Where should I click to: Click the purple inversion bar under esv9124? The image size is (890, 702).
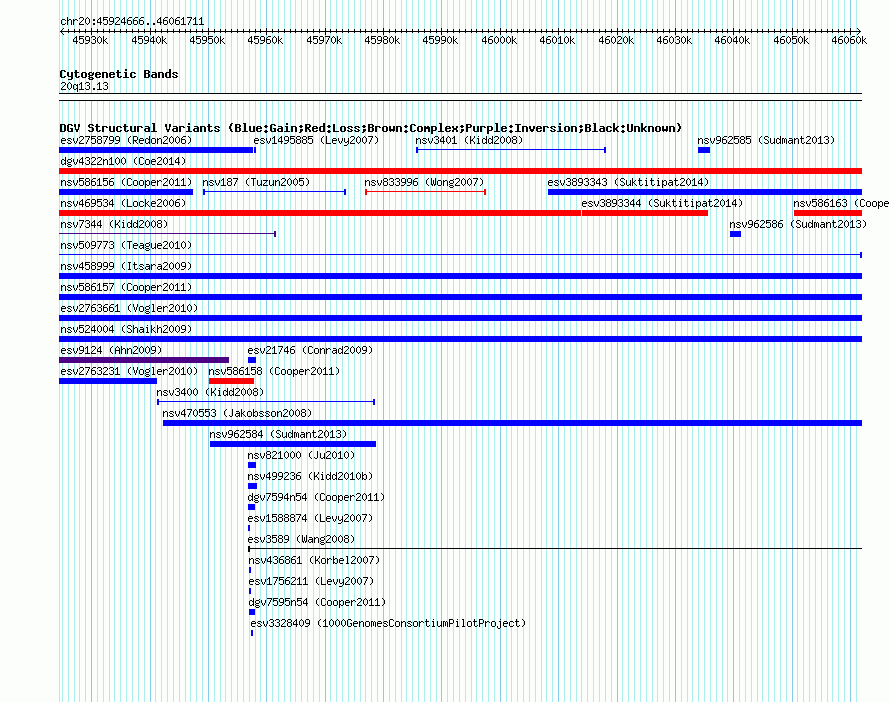tap(144, 360)
